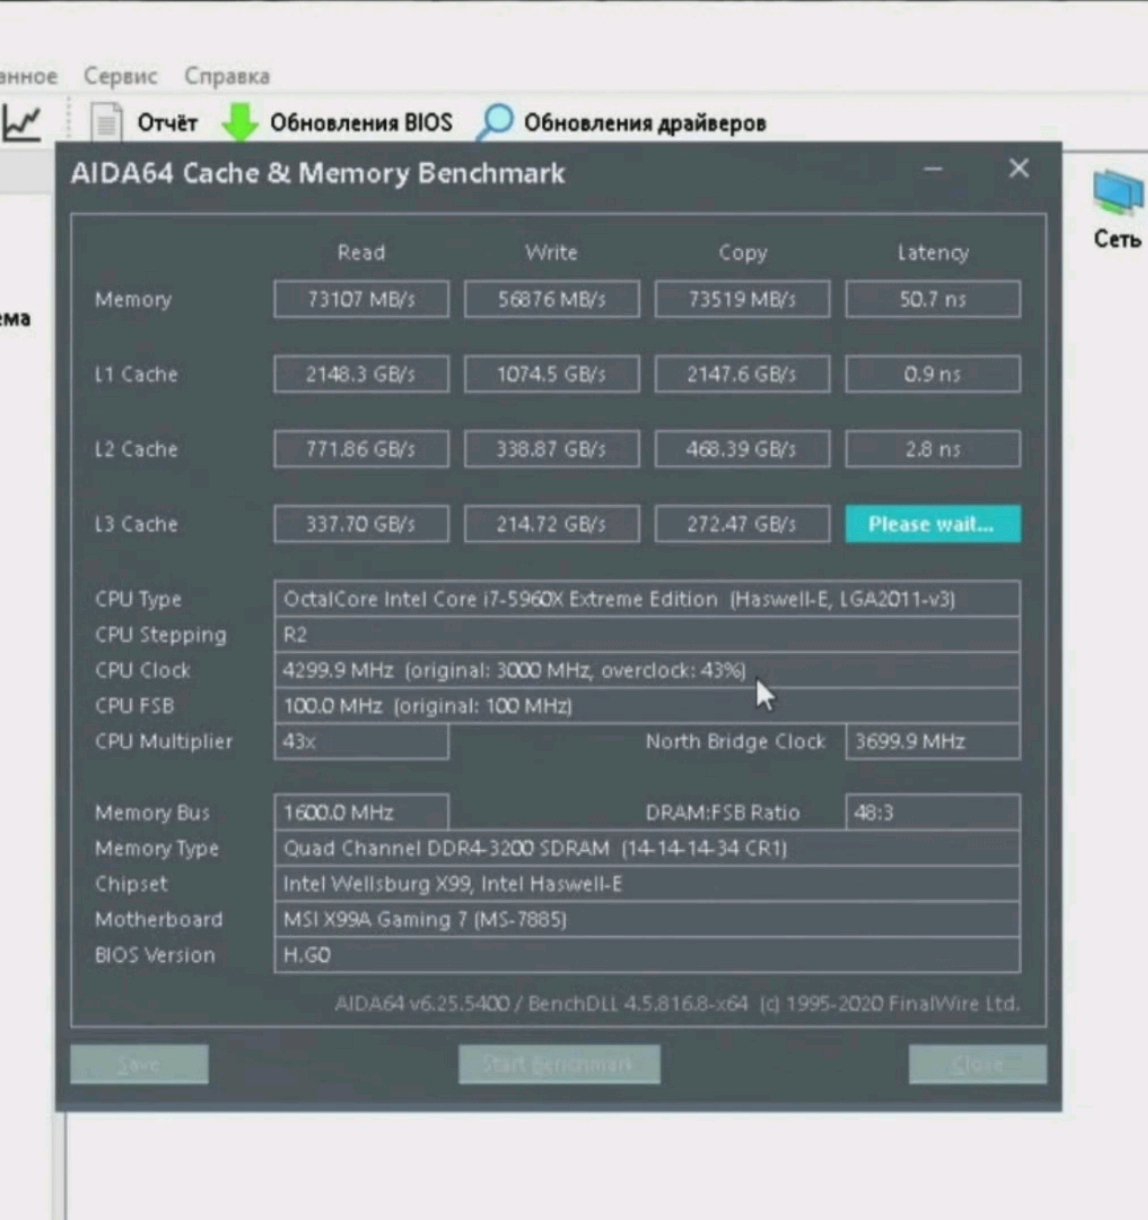
Task: Select the Сеть network icon
Action: (1117, 208)
